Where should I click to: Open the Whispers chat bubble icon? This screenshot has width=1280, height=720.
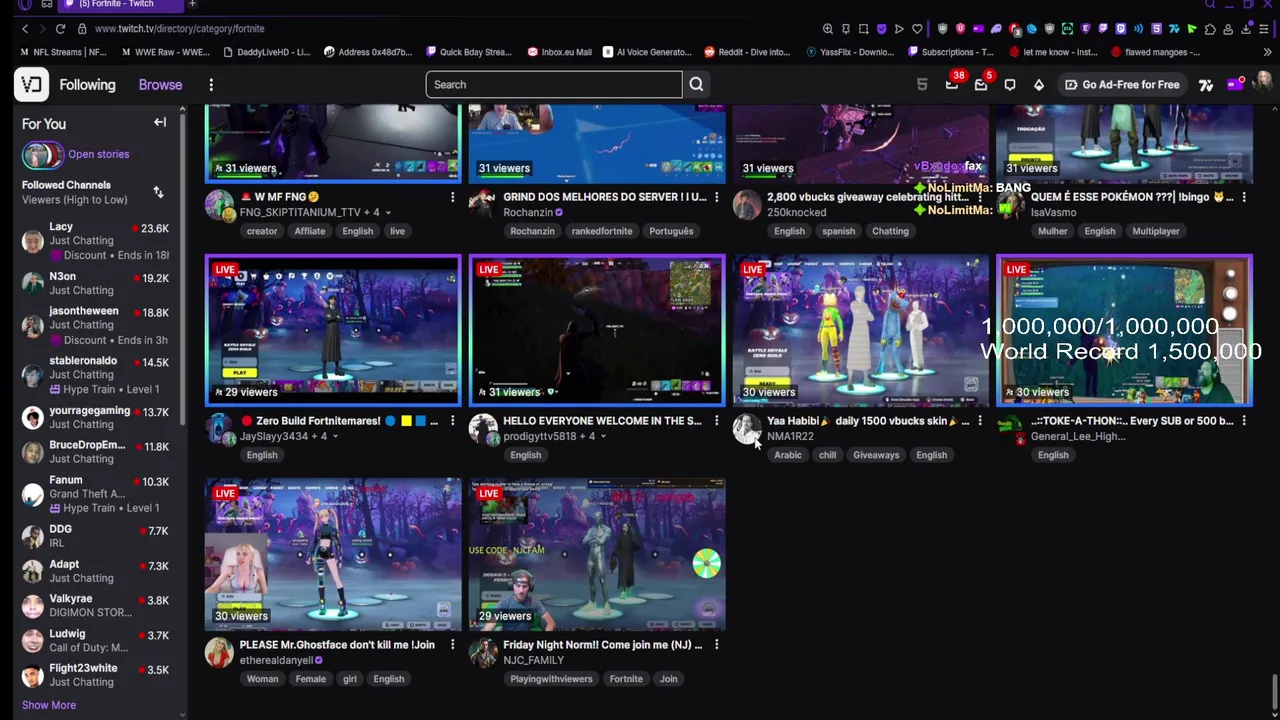pos(1010,85)
